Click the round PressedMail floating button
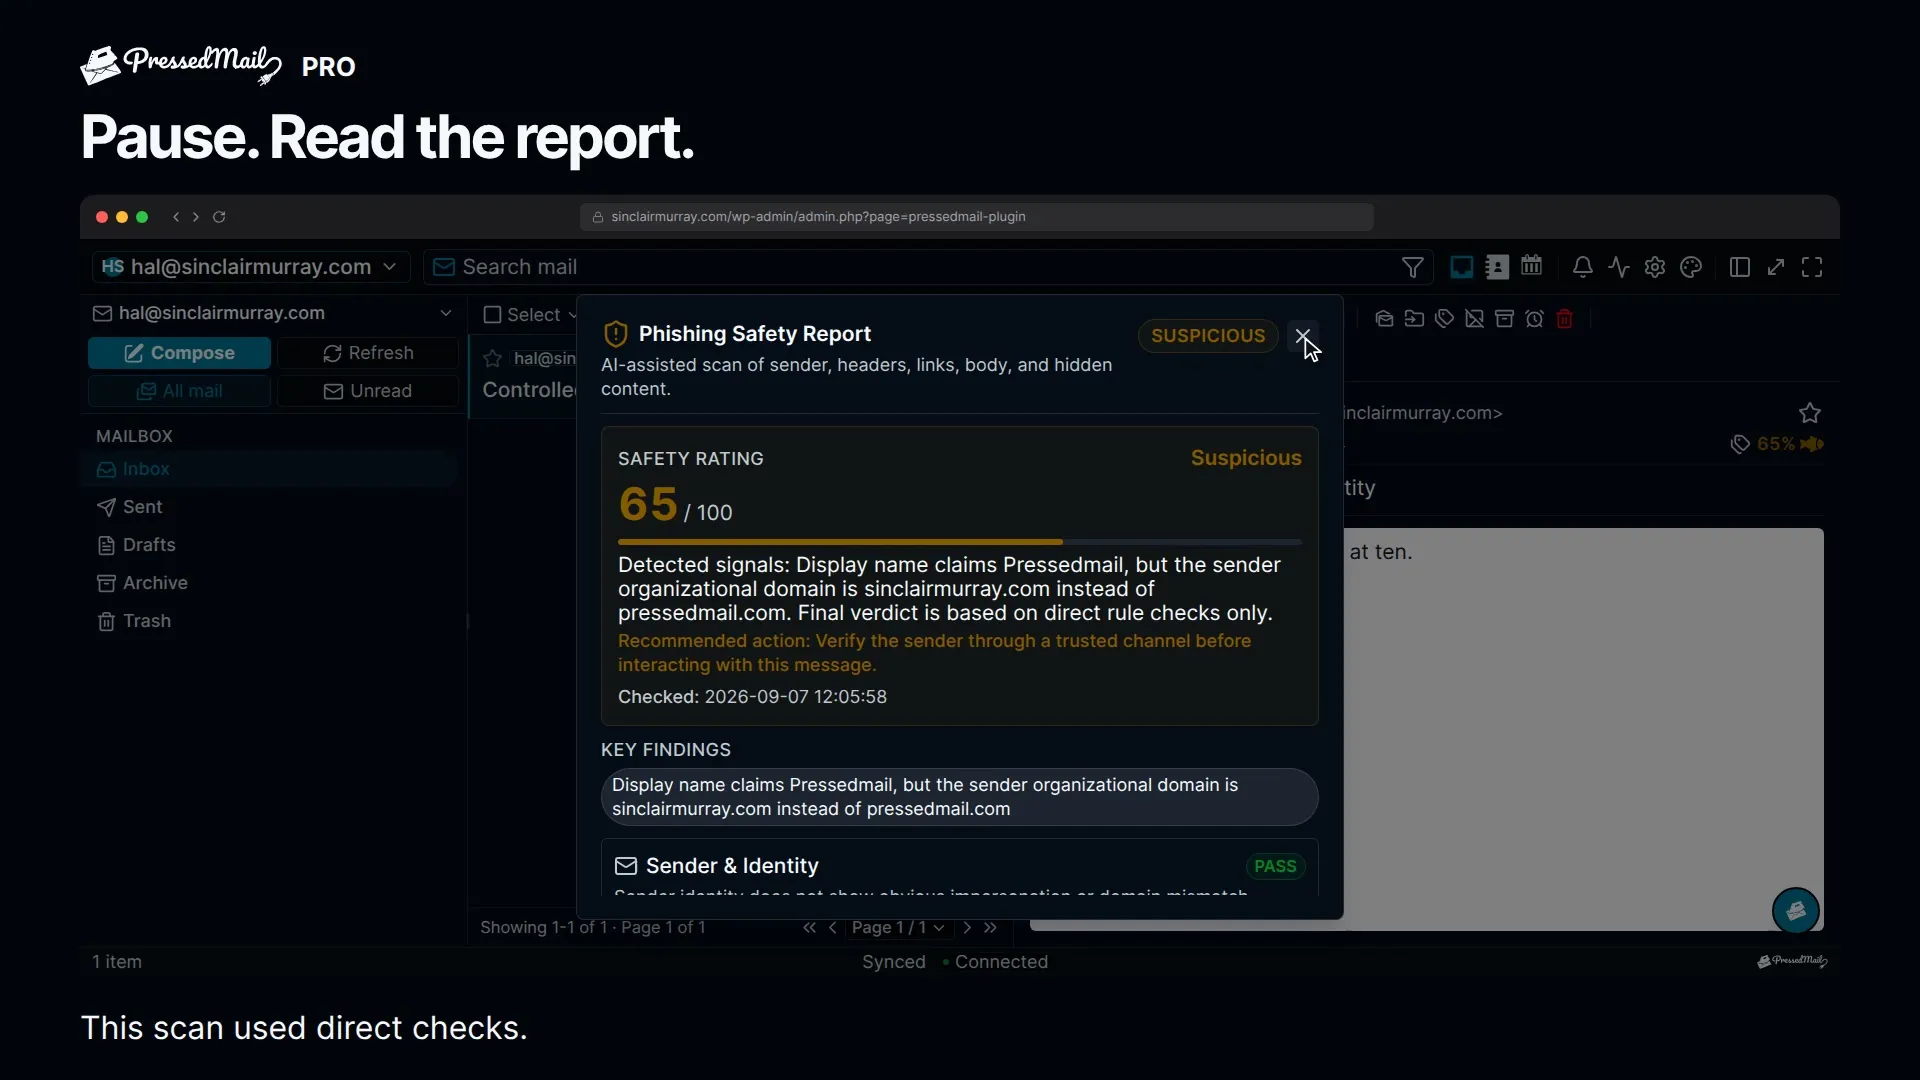The image size is (1920, 1080). [x=1795, y=911]
